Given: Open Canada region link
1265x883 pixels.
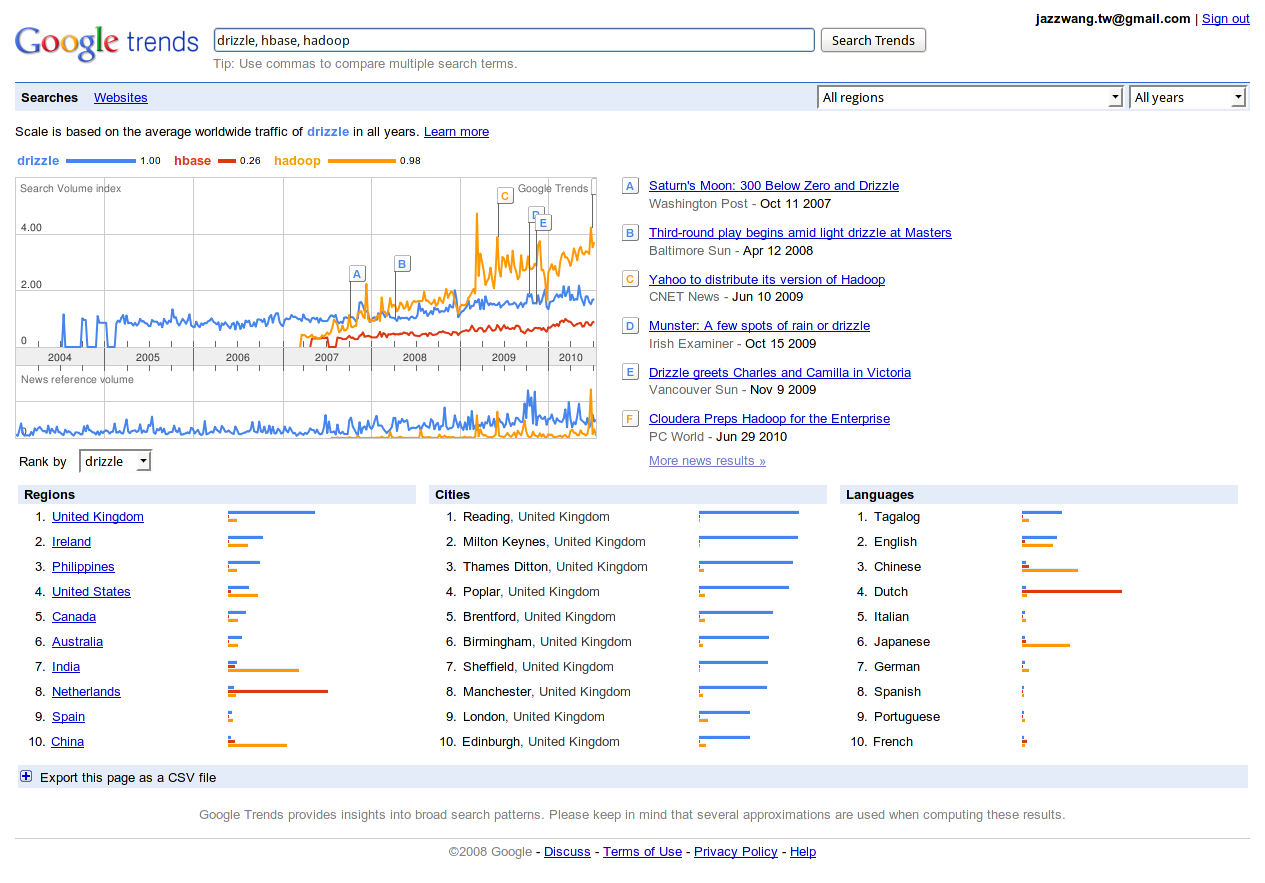Looking at the screenshot, I should pos(74,617).
